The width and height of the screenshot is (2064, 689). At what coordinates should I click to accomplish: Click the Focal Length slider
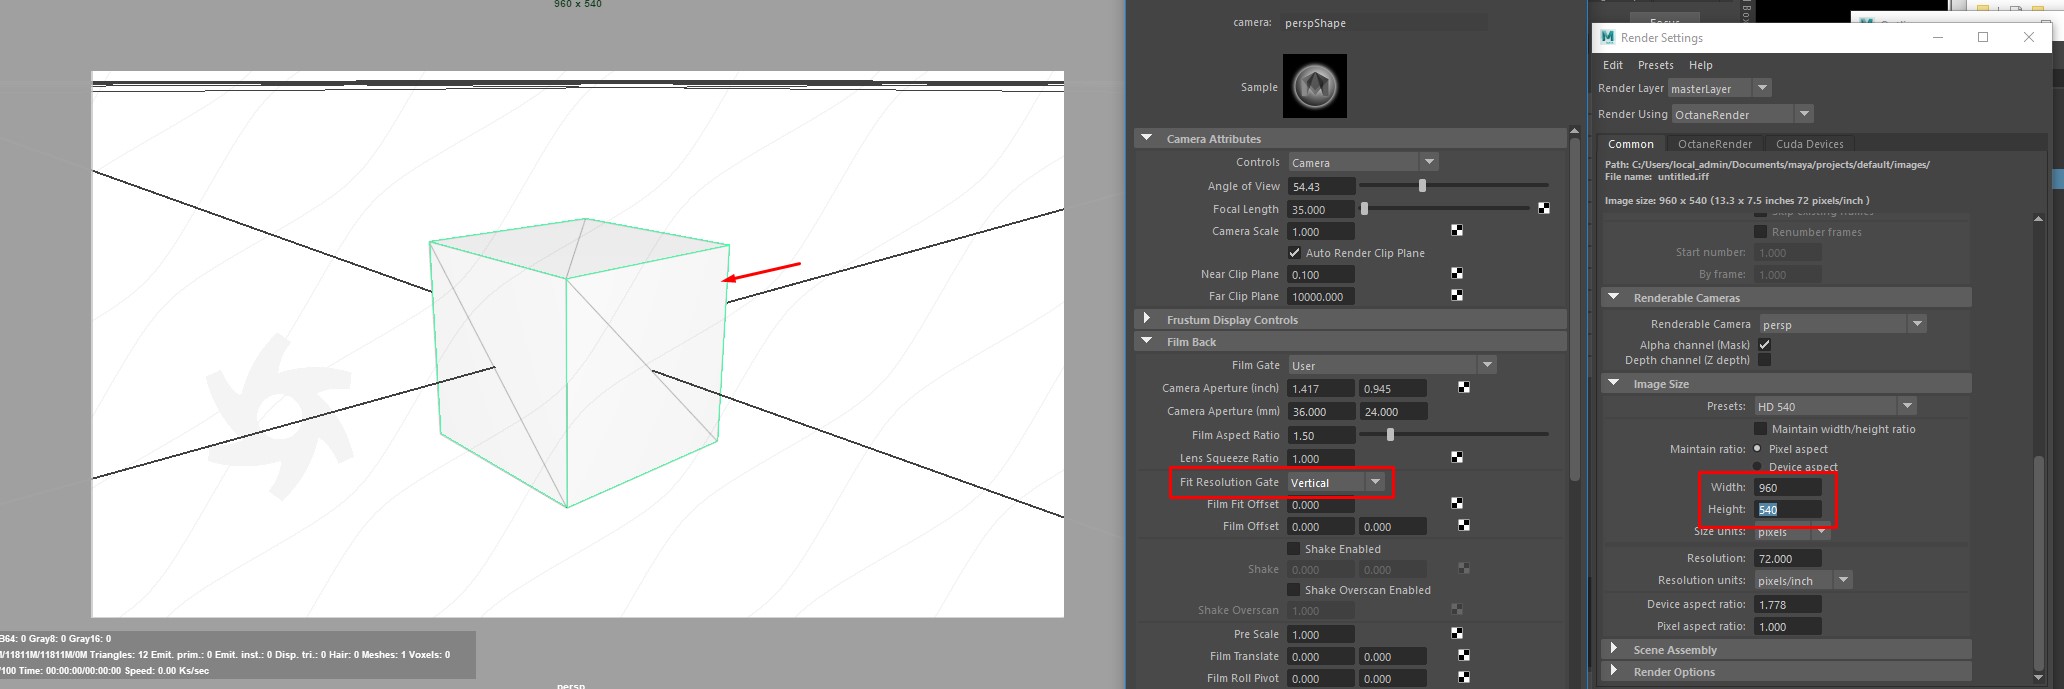(x=1445, y=208)
